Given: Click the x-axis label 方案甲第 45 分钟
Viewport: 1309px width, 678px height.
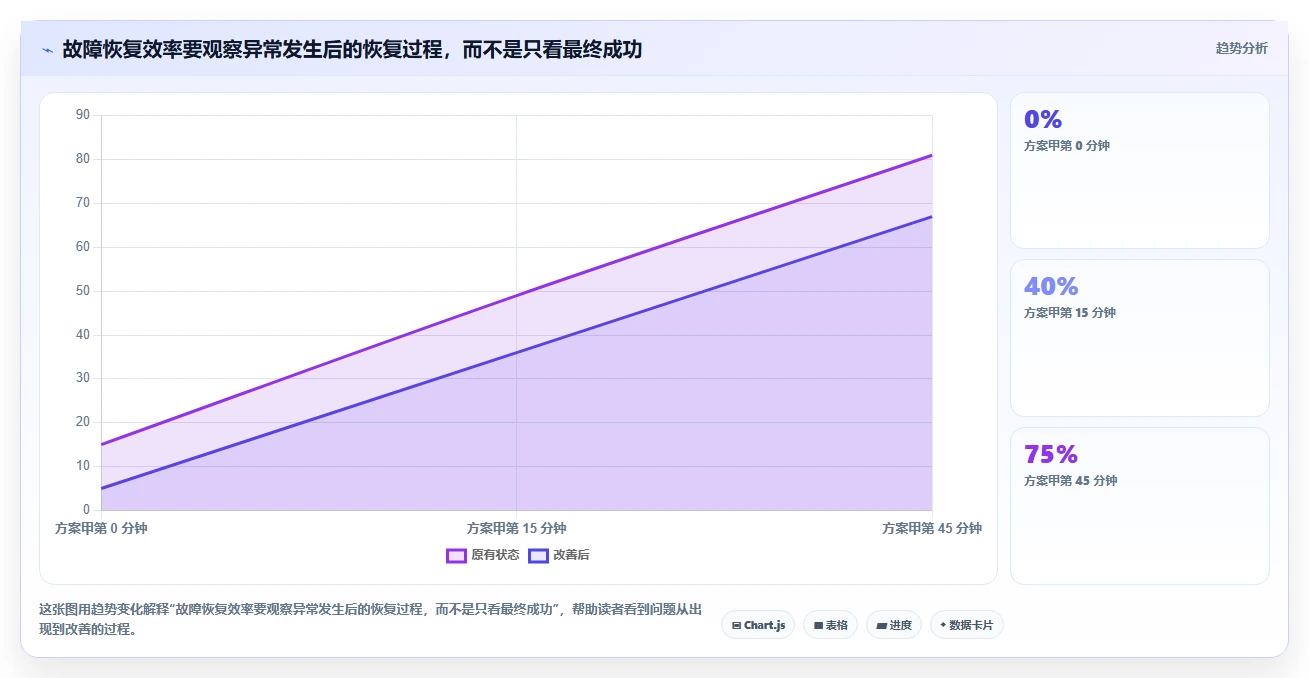Looking at the screenshot, I should tap(932, 528).
